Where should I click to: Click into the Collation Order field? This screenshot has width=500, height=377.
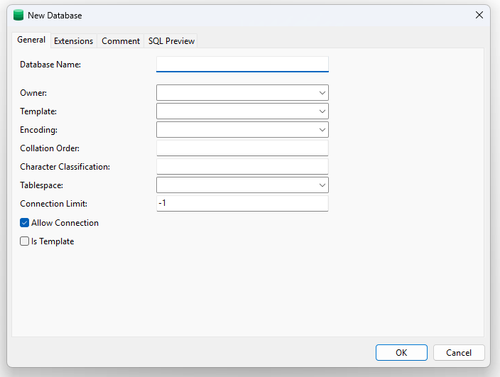[x=242, y=148]
